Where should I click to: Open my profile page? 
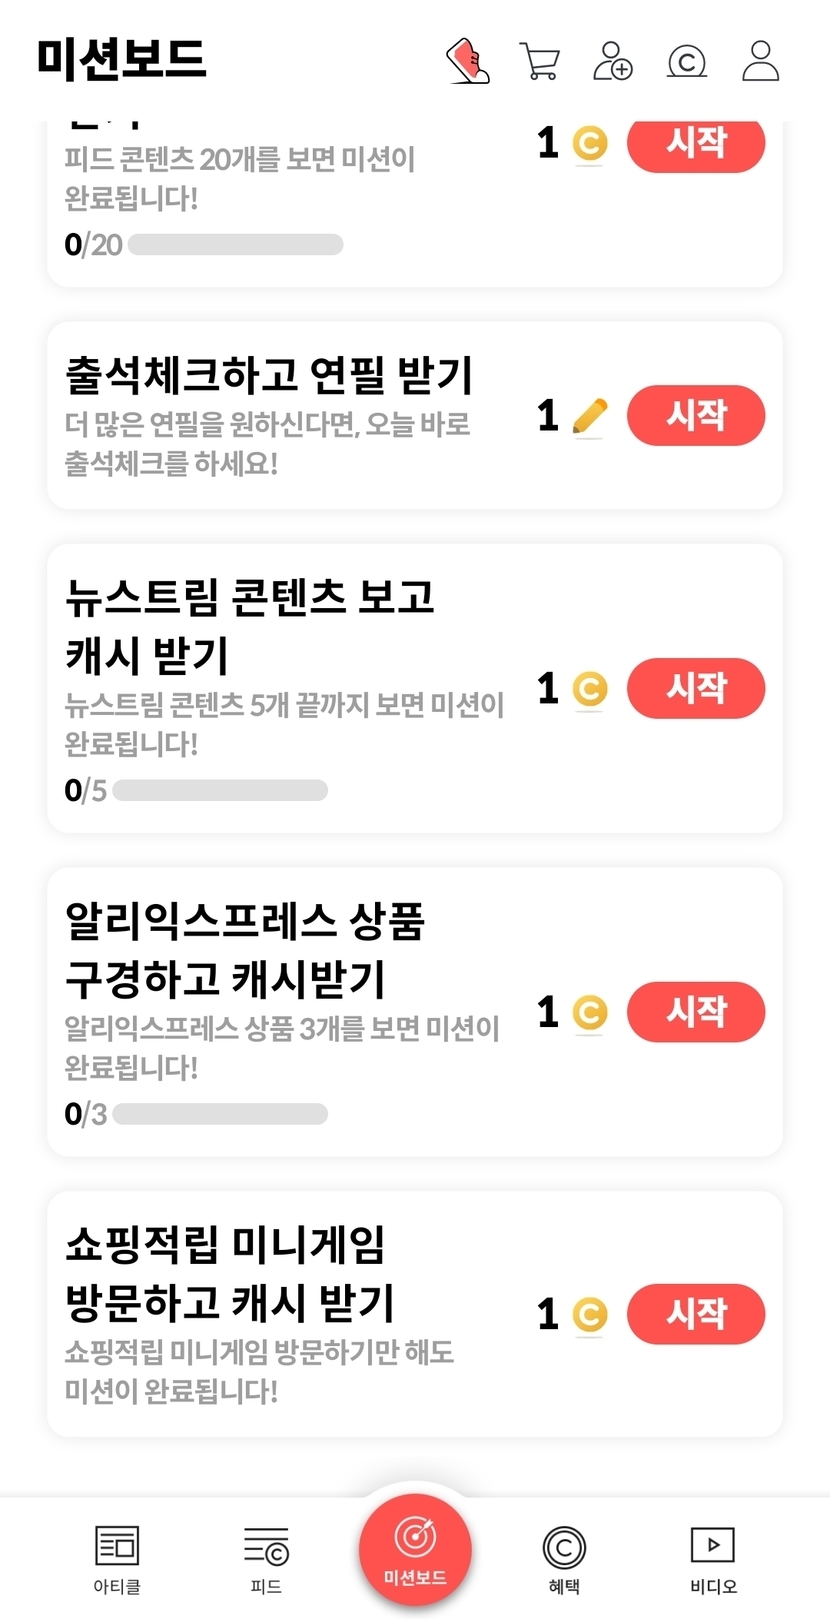click(x=760, y=61)
